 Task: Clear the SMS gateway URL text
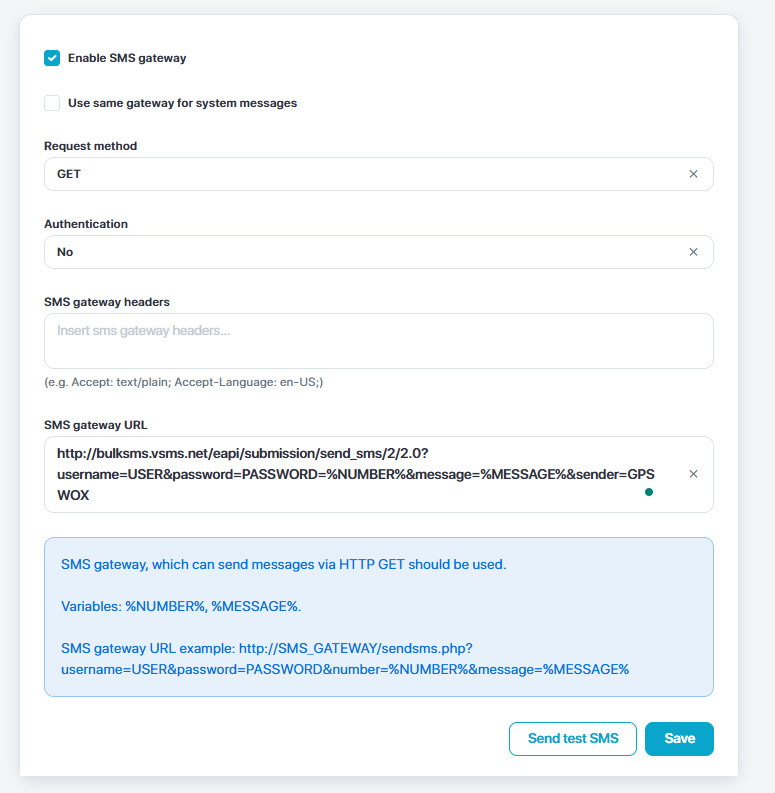click(693, 474)
